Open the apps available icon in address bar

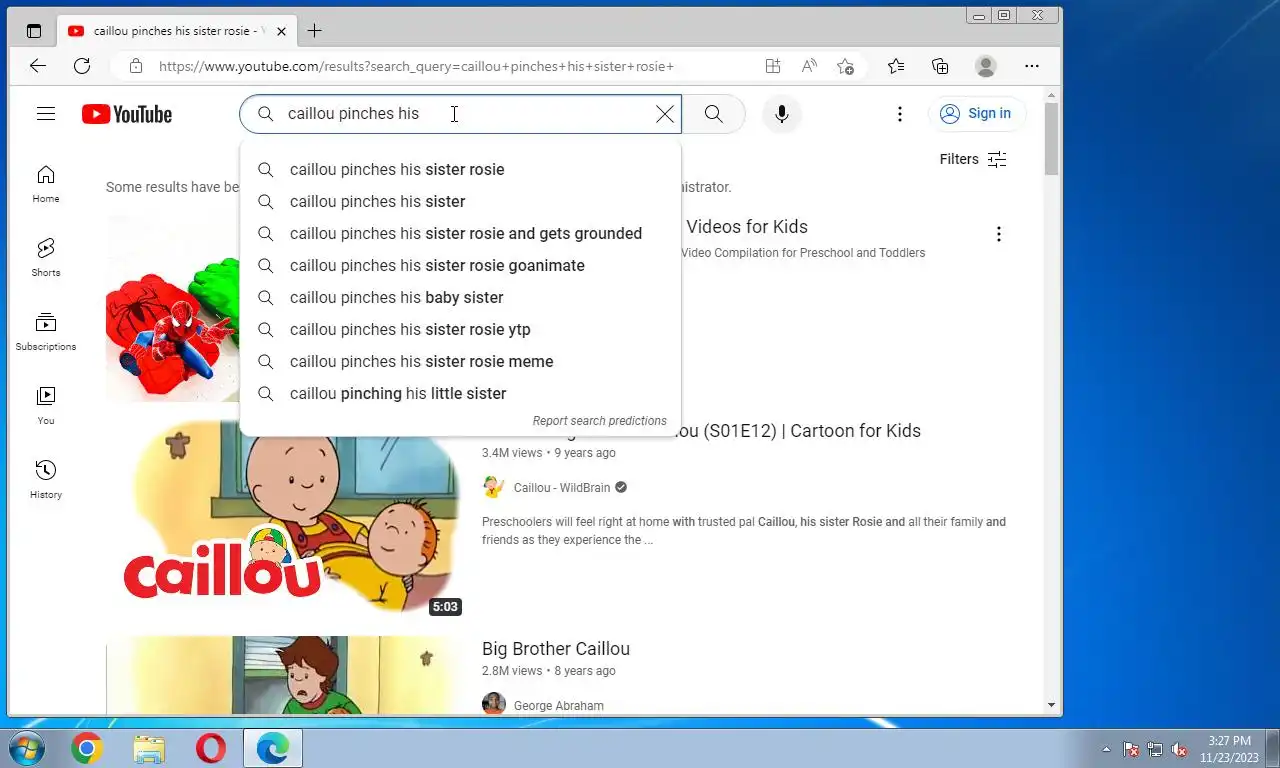click(772, 66)
